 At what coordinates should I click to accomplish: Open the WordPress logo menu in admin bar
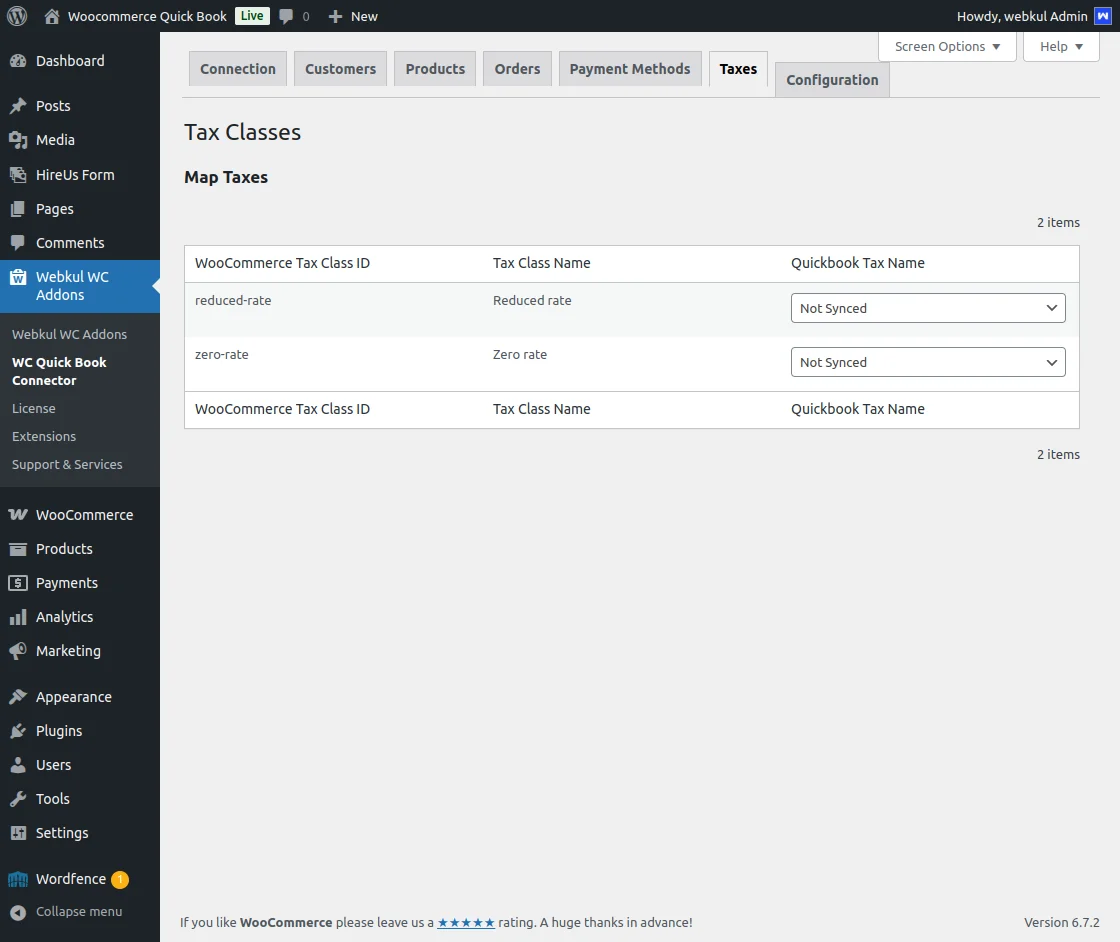pos(16,16)
